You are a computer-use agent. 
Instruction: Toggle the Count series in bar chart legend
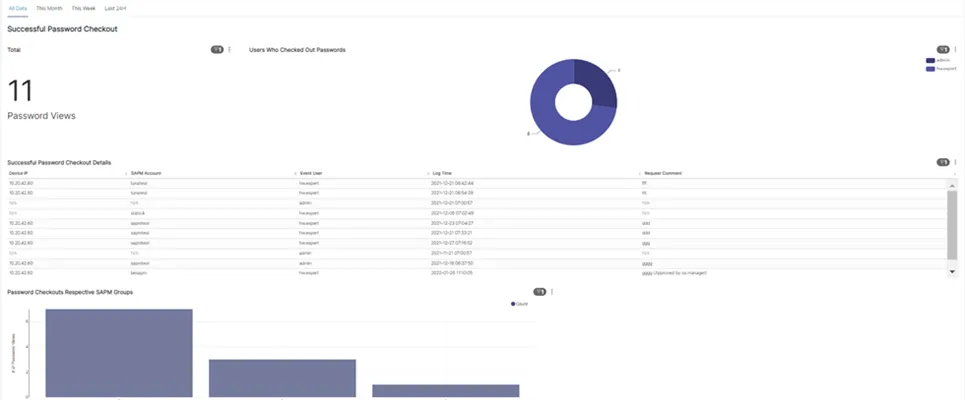pos(519,304)
